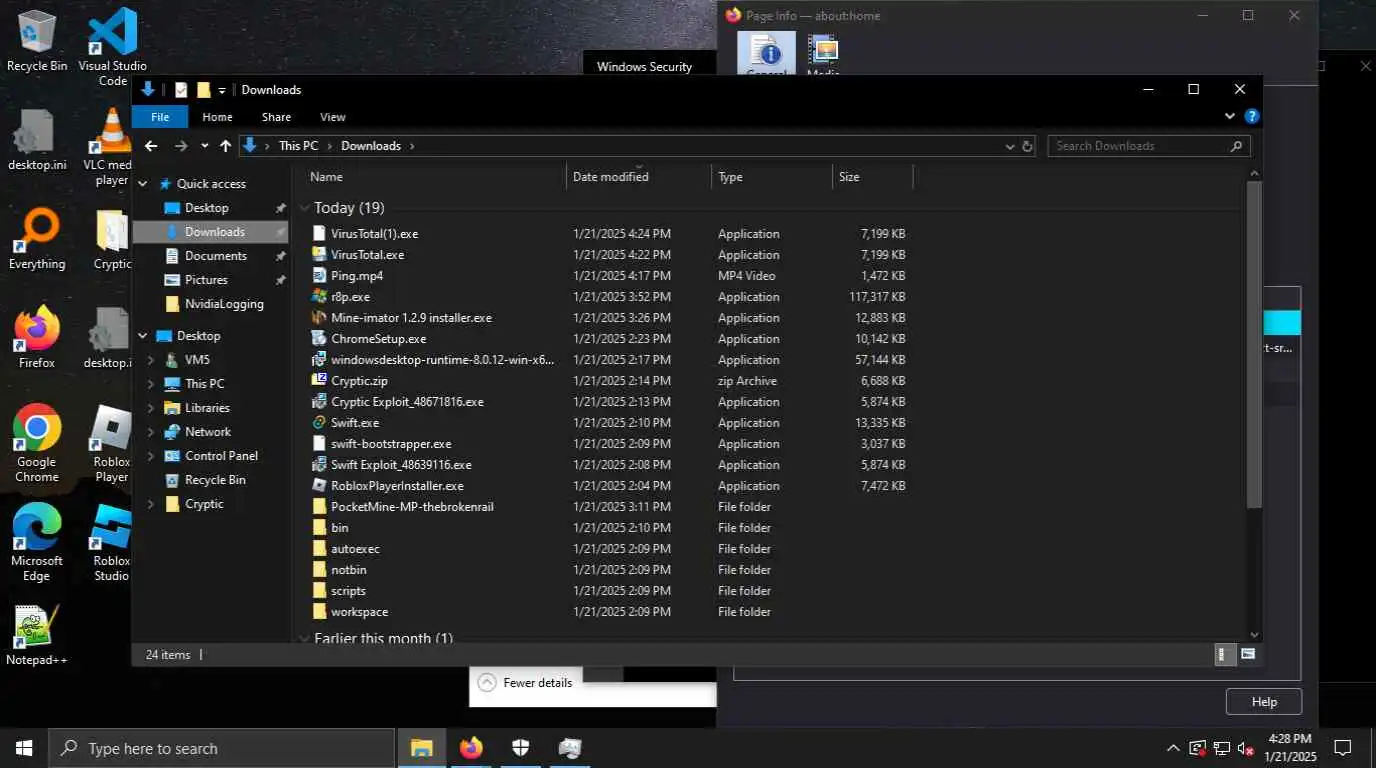Click the file list vertical scrollbar
The height and width of the screenshot is (768, 1376).
pyautogui.click(x=1255, y=345)
